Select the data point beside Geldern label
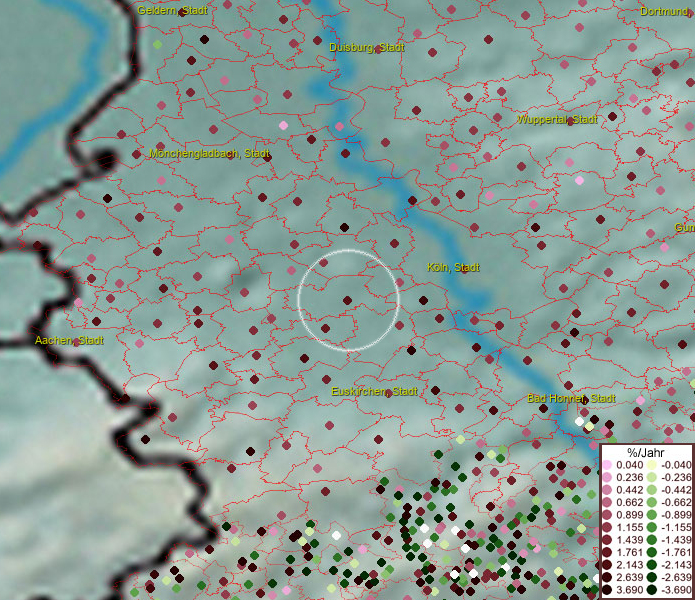Image resolution: width=695 pixels, height=600 pixels. pos(182,12)
